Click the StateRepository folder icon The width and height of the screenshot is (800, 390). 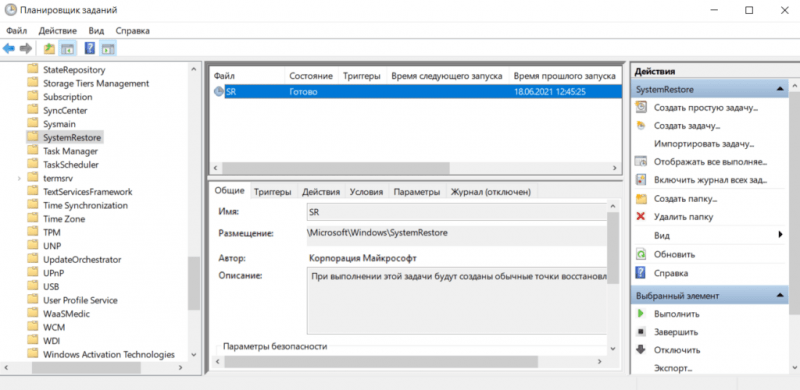(x=33, y=69)
